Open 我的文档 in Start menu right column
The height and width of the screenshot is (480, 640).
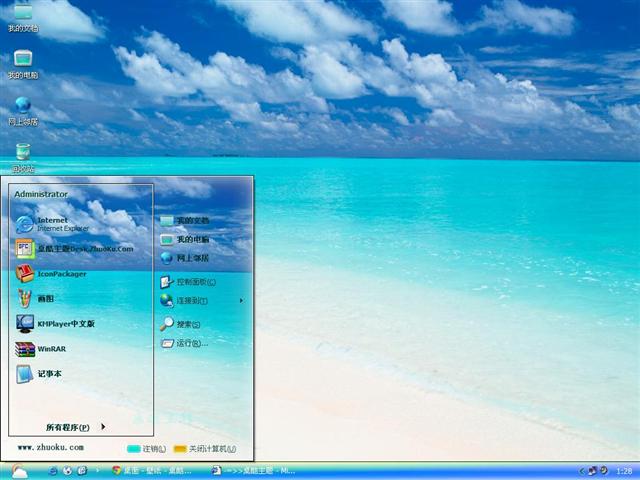pyautogui.click(x=192, y=220)
